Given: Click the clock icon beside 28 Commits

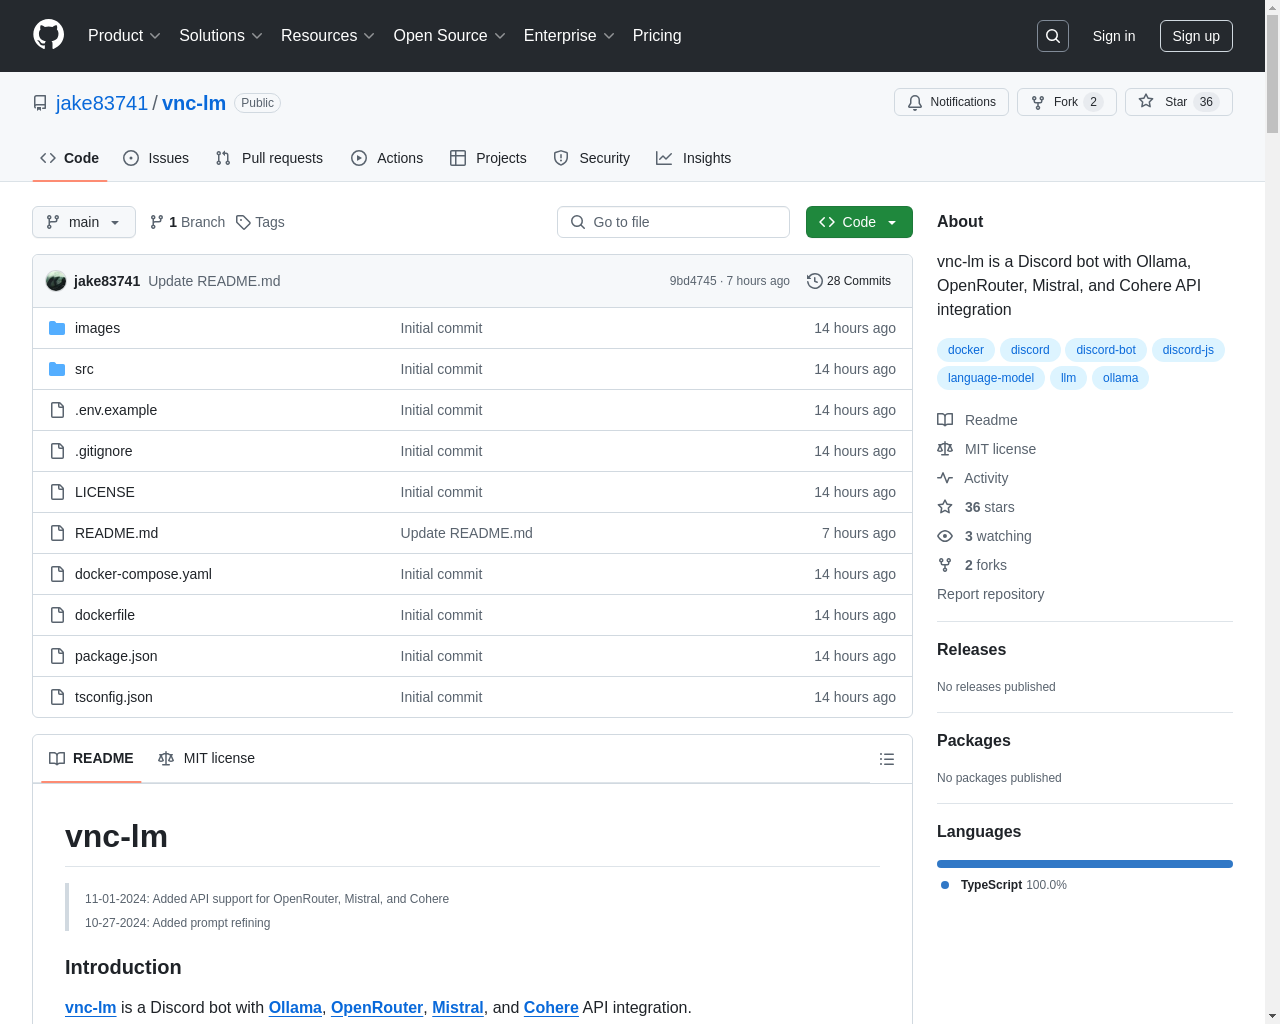Looking at the screenshot, I should [x=815, y=281].
